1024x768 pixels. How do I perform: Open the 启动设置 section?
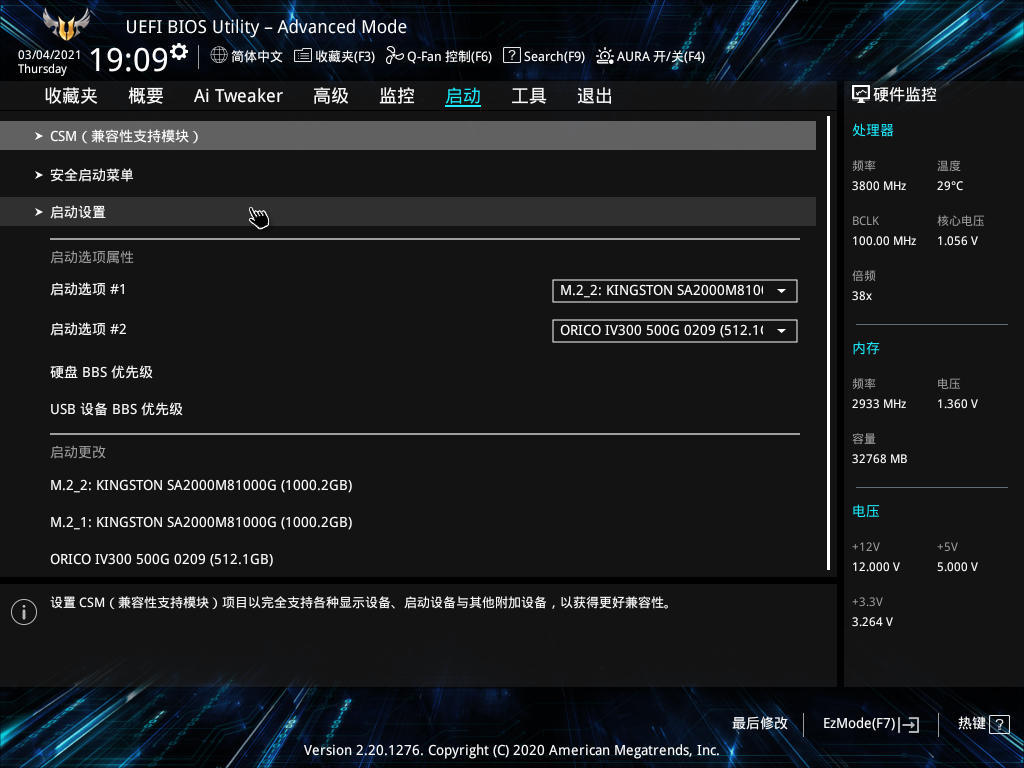[x=79, y=212]
